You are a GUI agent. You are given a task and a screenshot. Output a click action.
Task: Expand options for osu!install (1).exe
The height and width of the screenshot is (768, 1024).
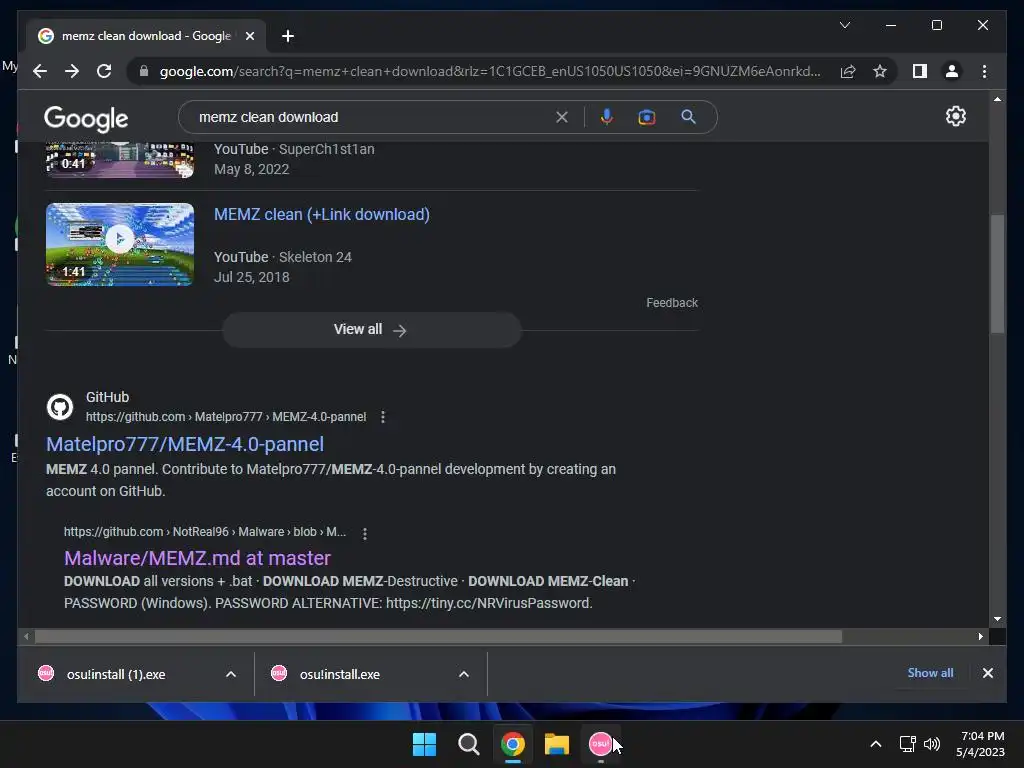[231, 674]
